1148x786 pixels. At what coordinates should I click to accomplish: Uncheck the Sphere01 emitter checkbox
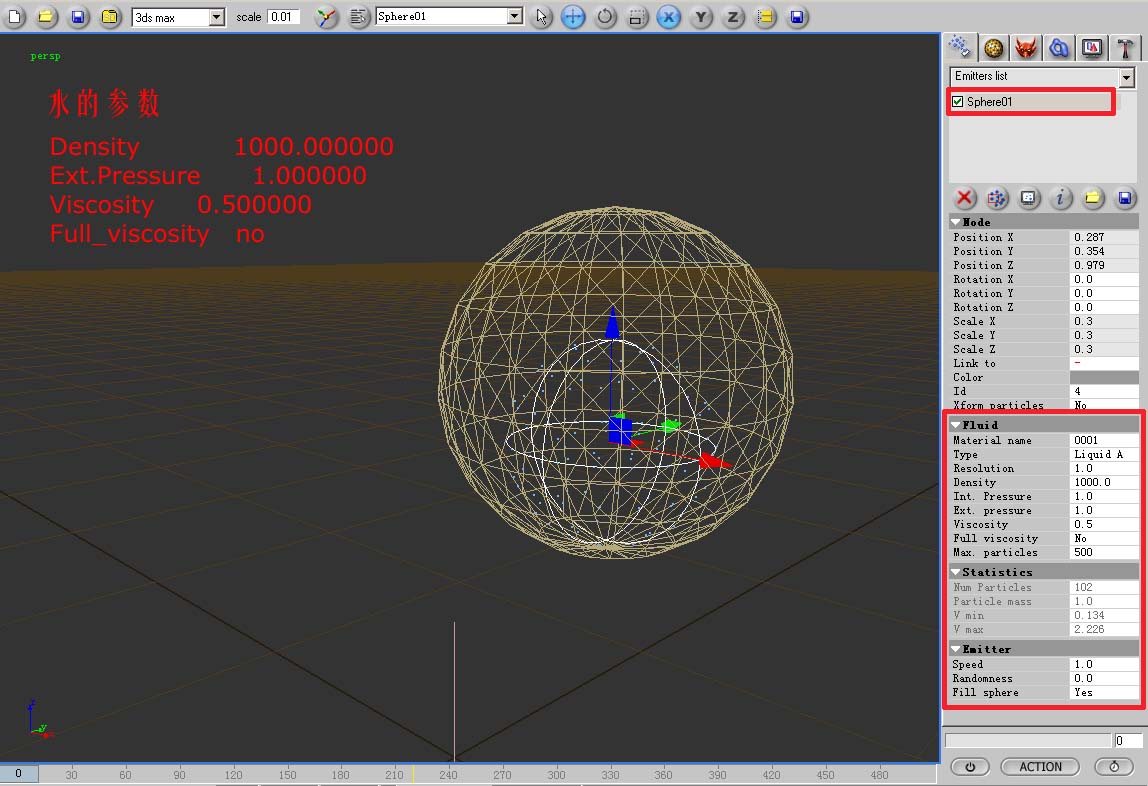958,102
